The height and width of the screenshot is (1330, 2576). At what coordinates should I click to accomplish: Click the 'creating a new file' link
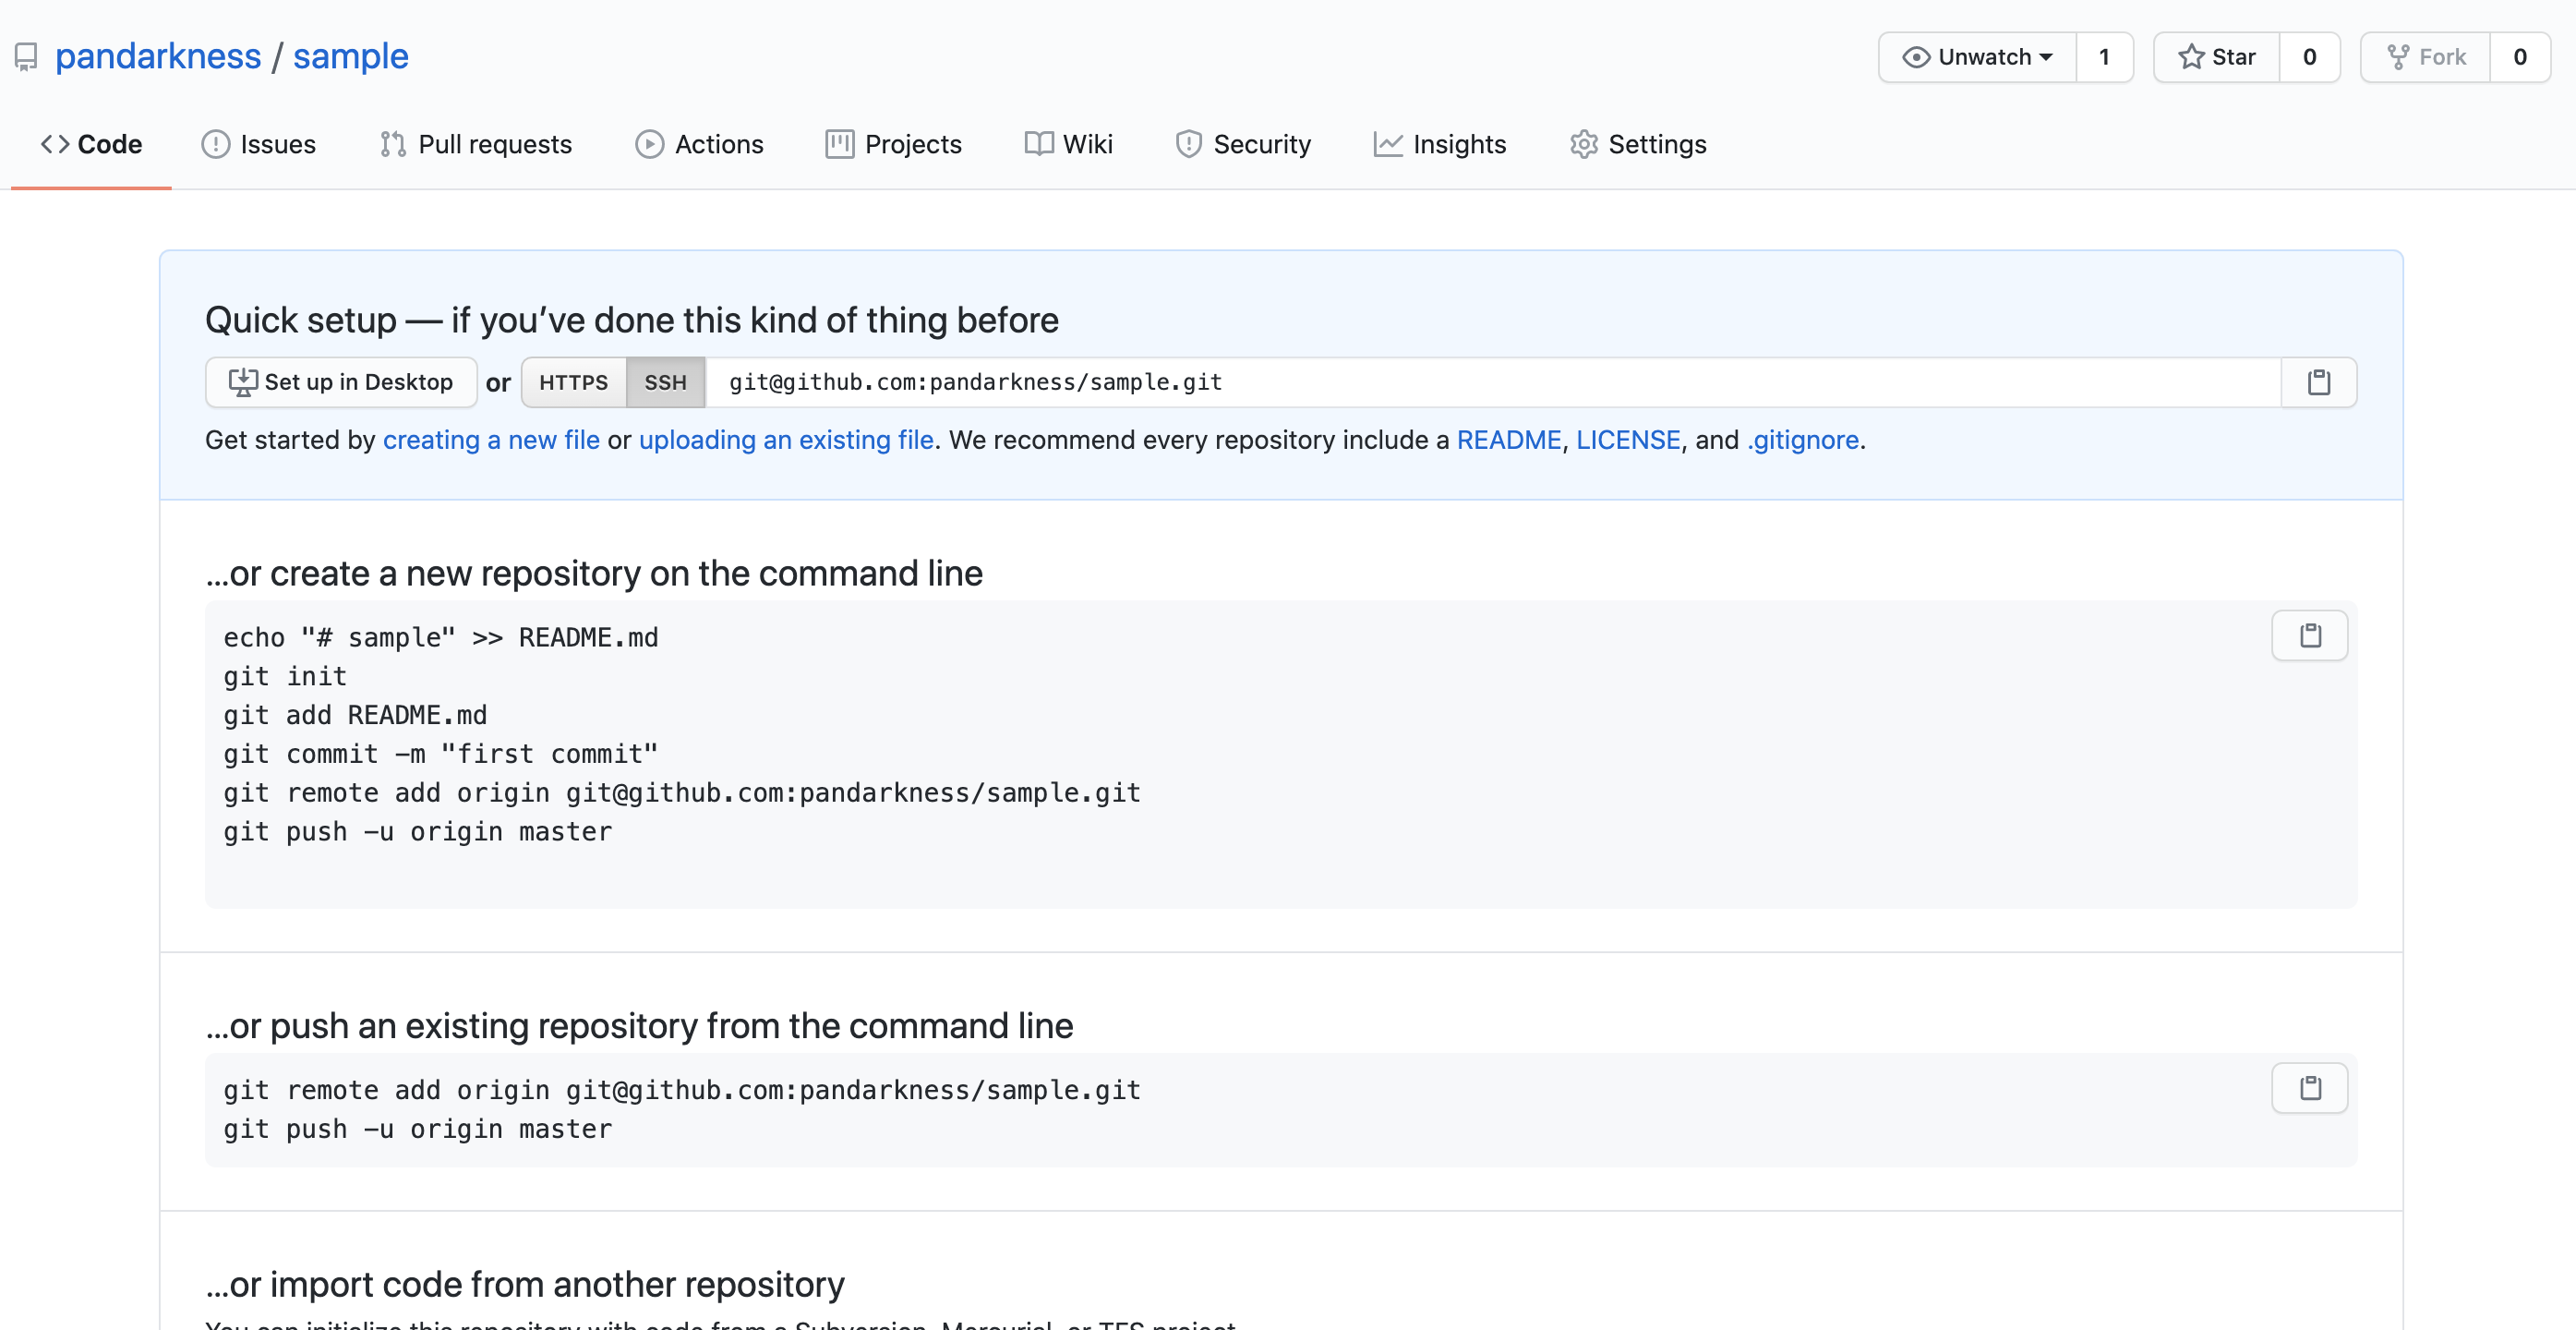(491, 440)
